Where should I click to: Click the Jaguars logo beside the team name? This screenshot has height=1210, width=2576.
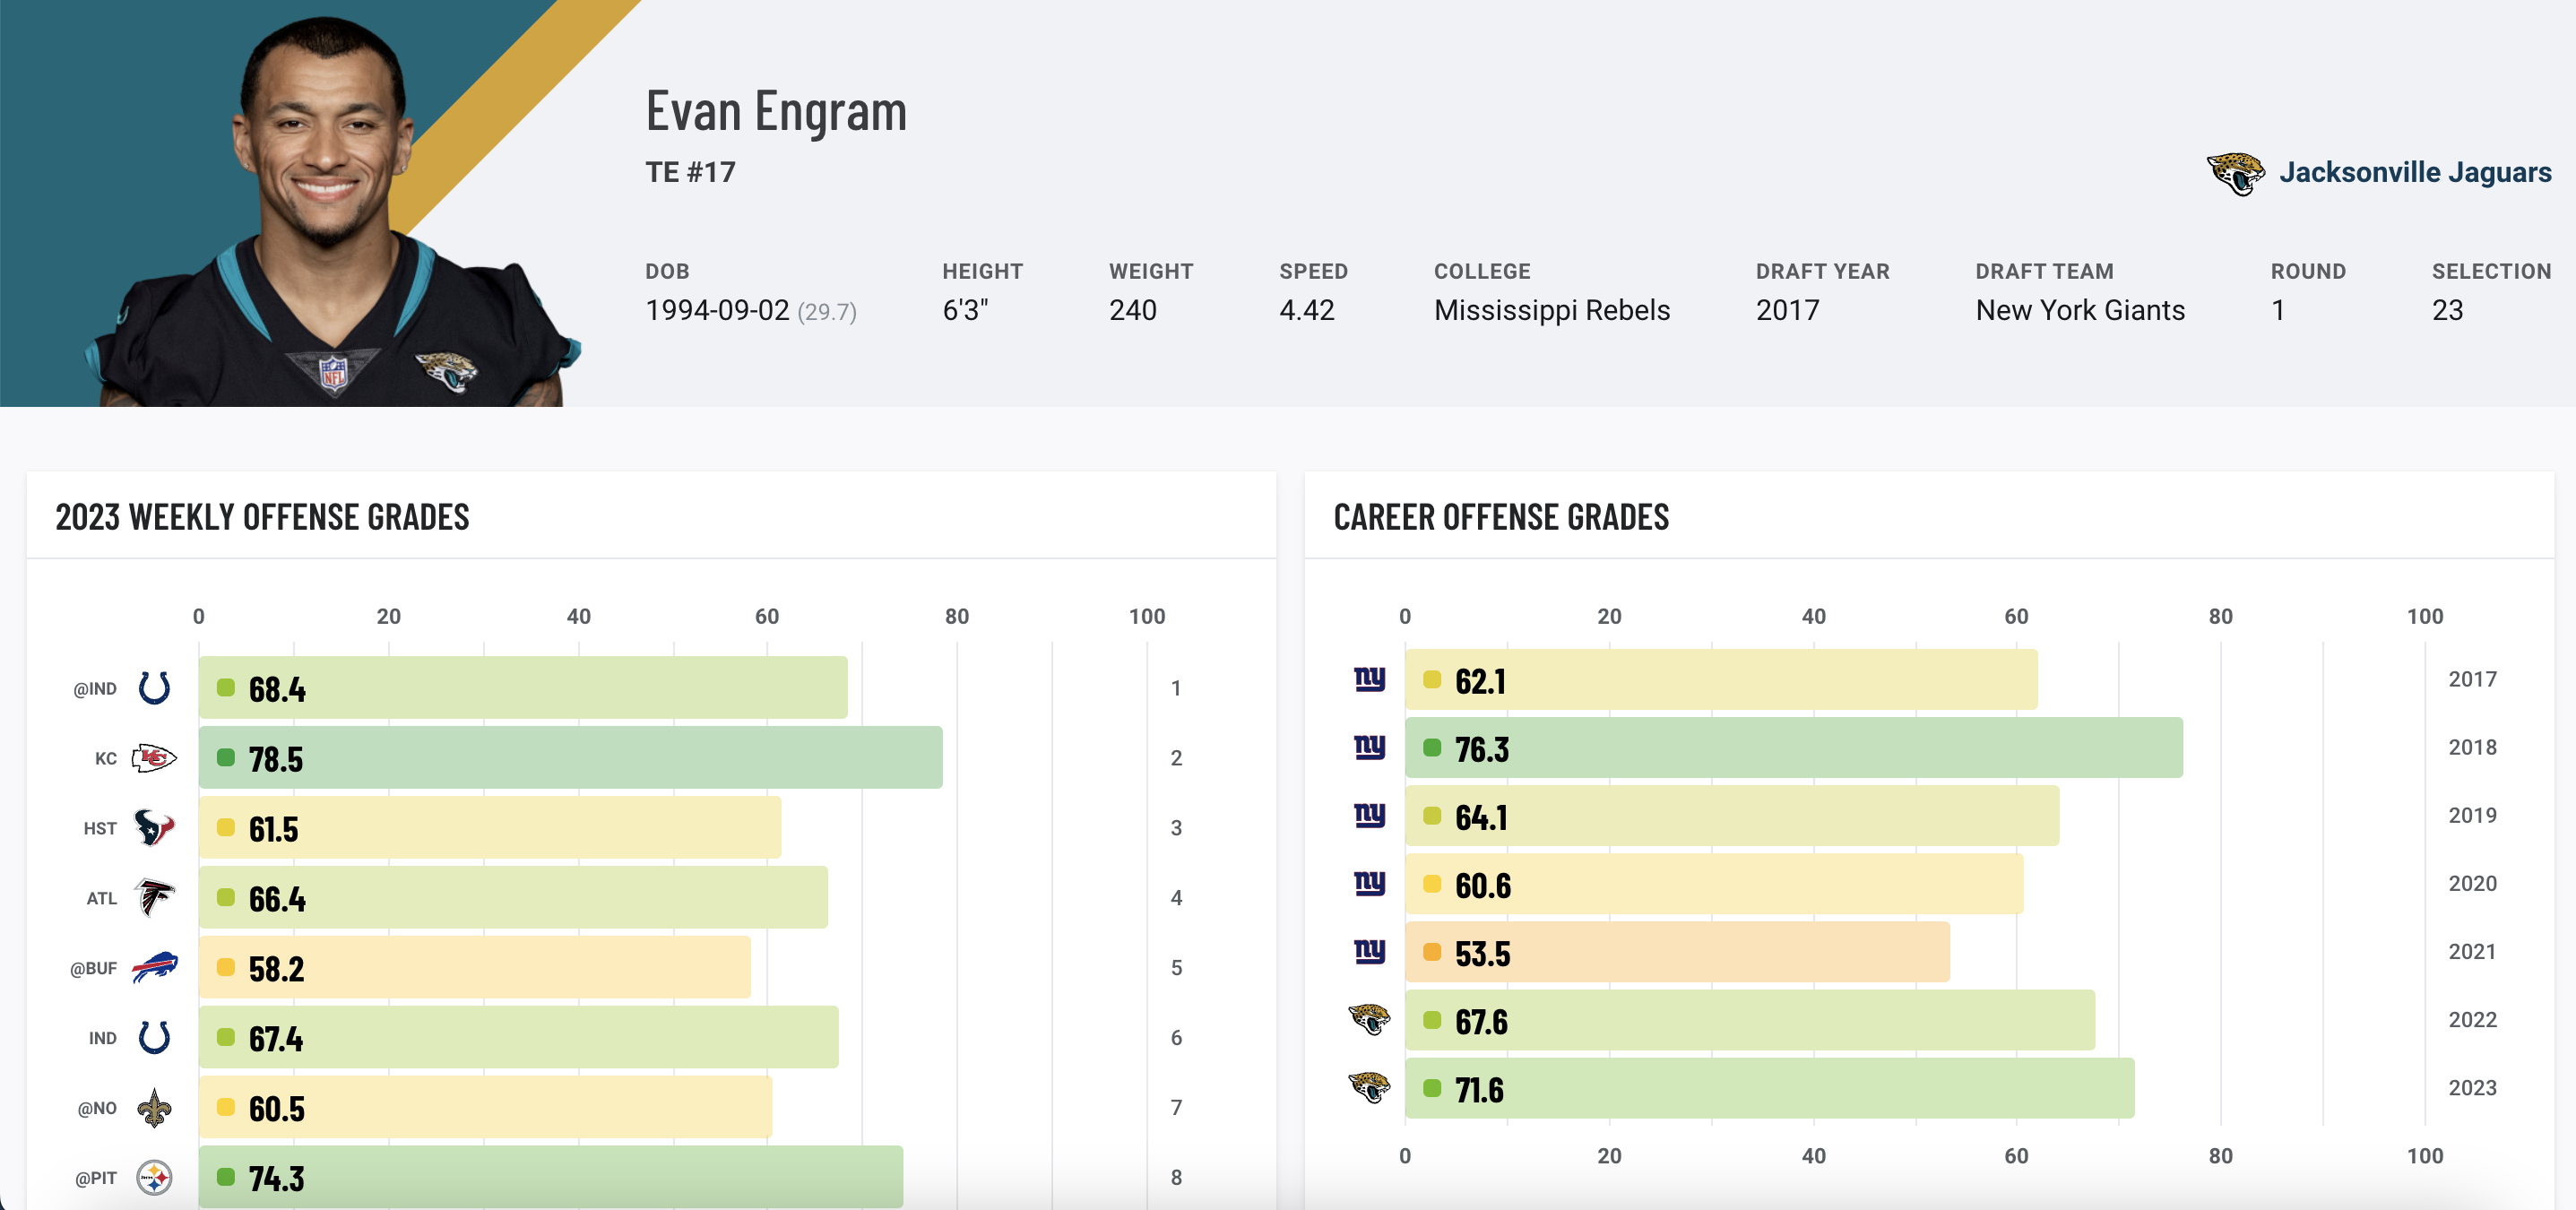click(x=2235, y=173)
